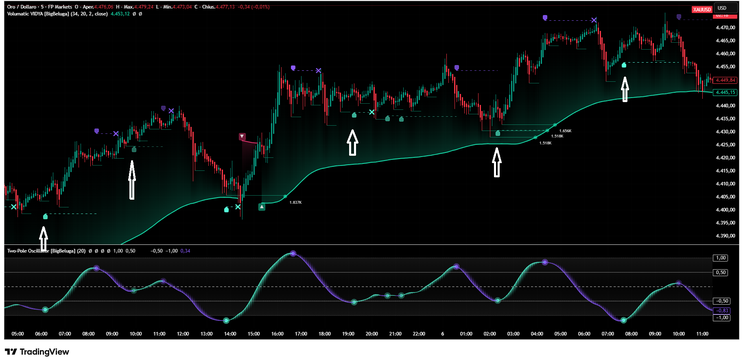Click the cyan X marker near 20:00

pyautogui.click(x=372, y=112)
